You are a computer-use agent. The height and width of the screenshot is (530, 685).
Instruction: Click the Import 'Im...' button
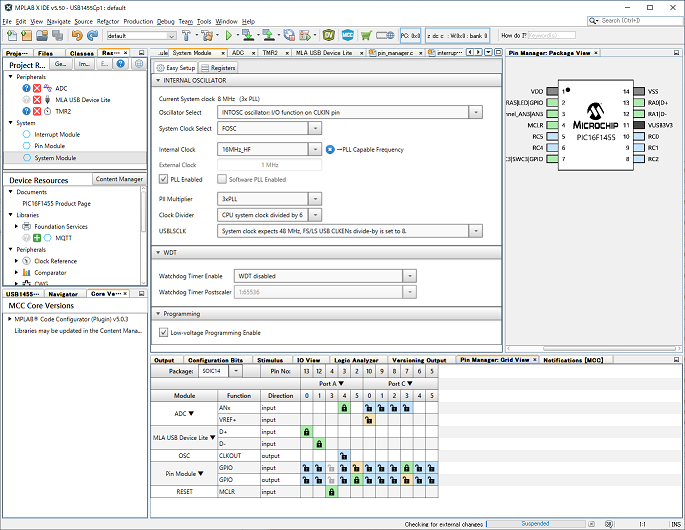point(84,64)
